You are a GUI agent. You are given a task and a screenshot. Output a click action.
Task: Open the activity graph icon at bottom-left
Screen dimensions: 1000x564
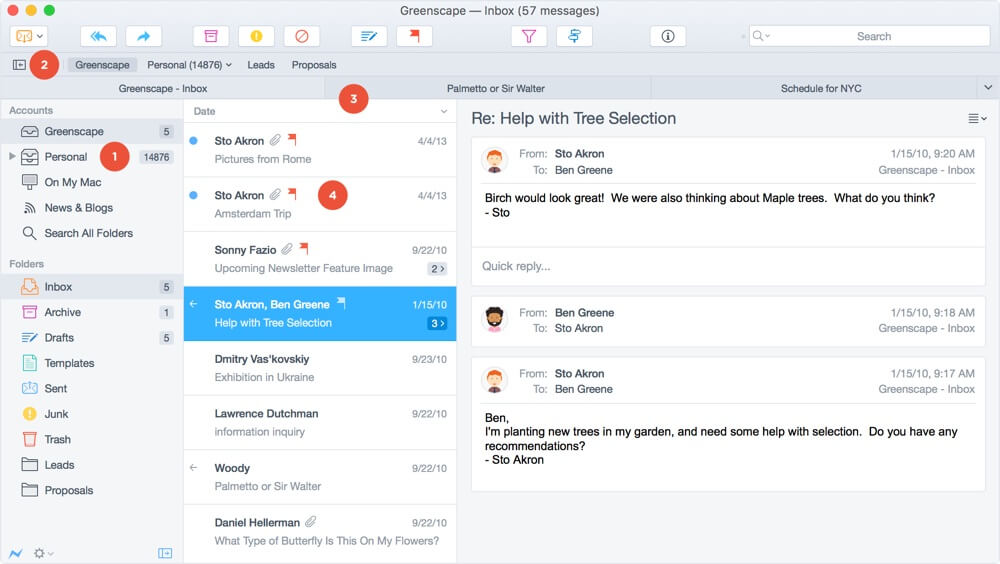pyautogui.click(x=16, y=553)
